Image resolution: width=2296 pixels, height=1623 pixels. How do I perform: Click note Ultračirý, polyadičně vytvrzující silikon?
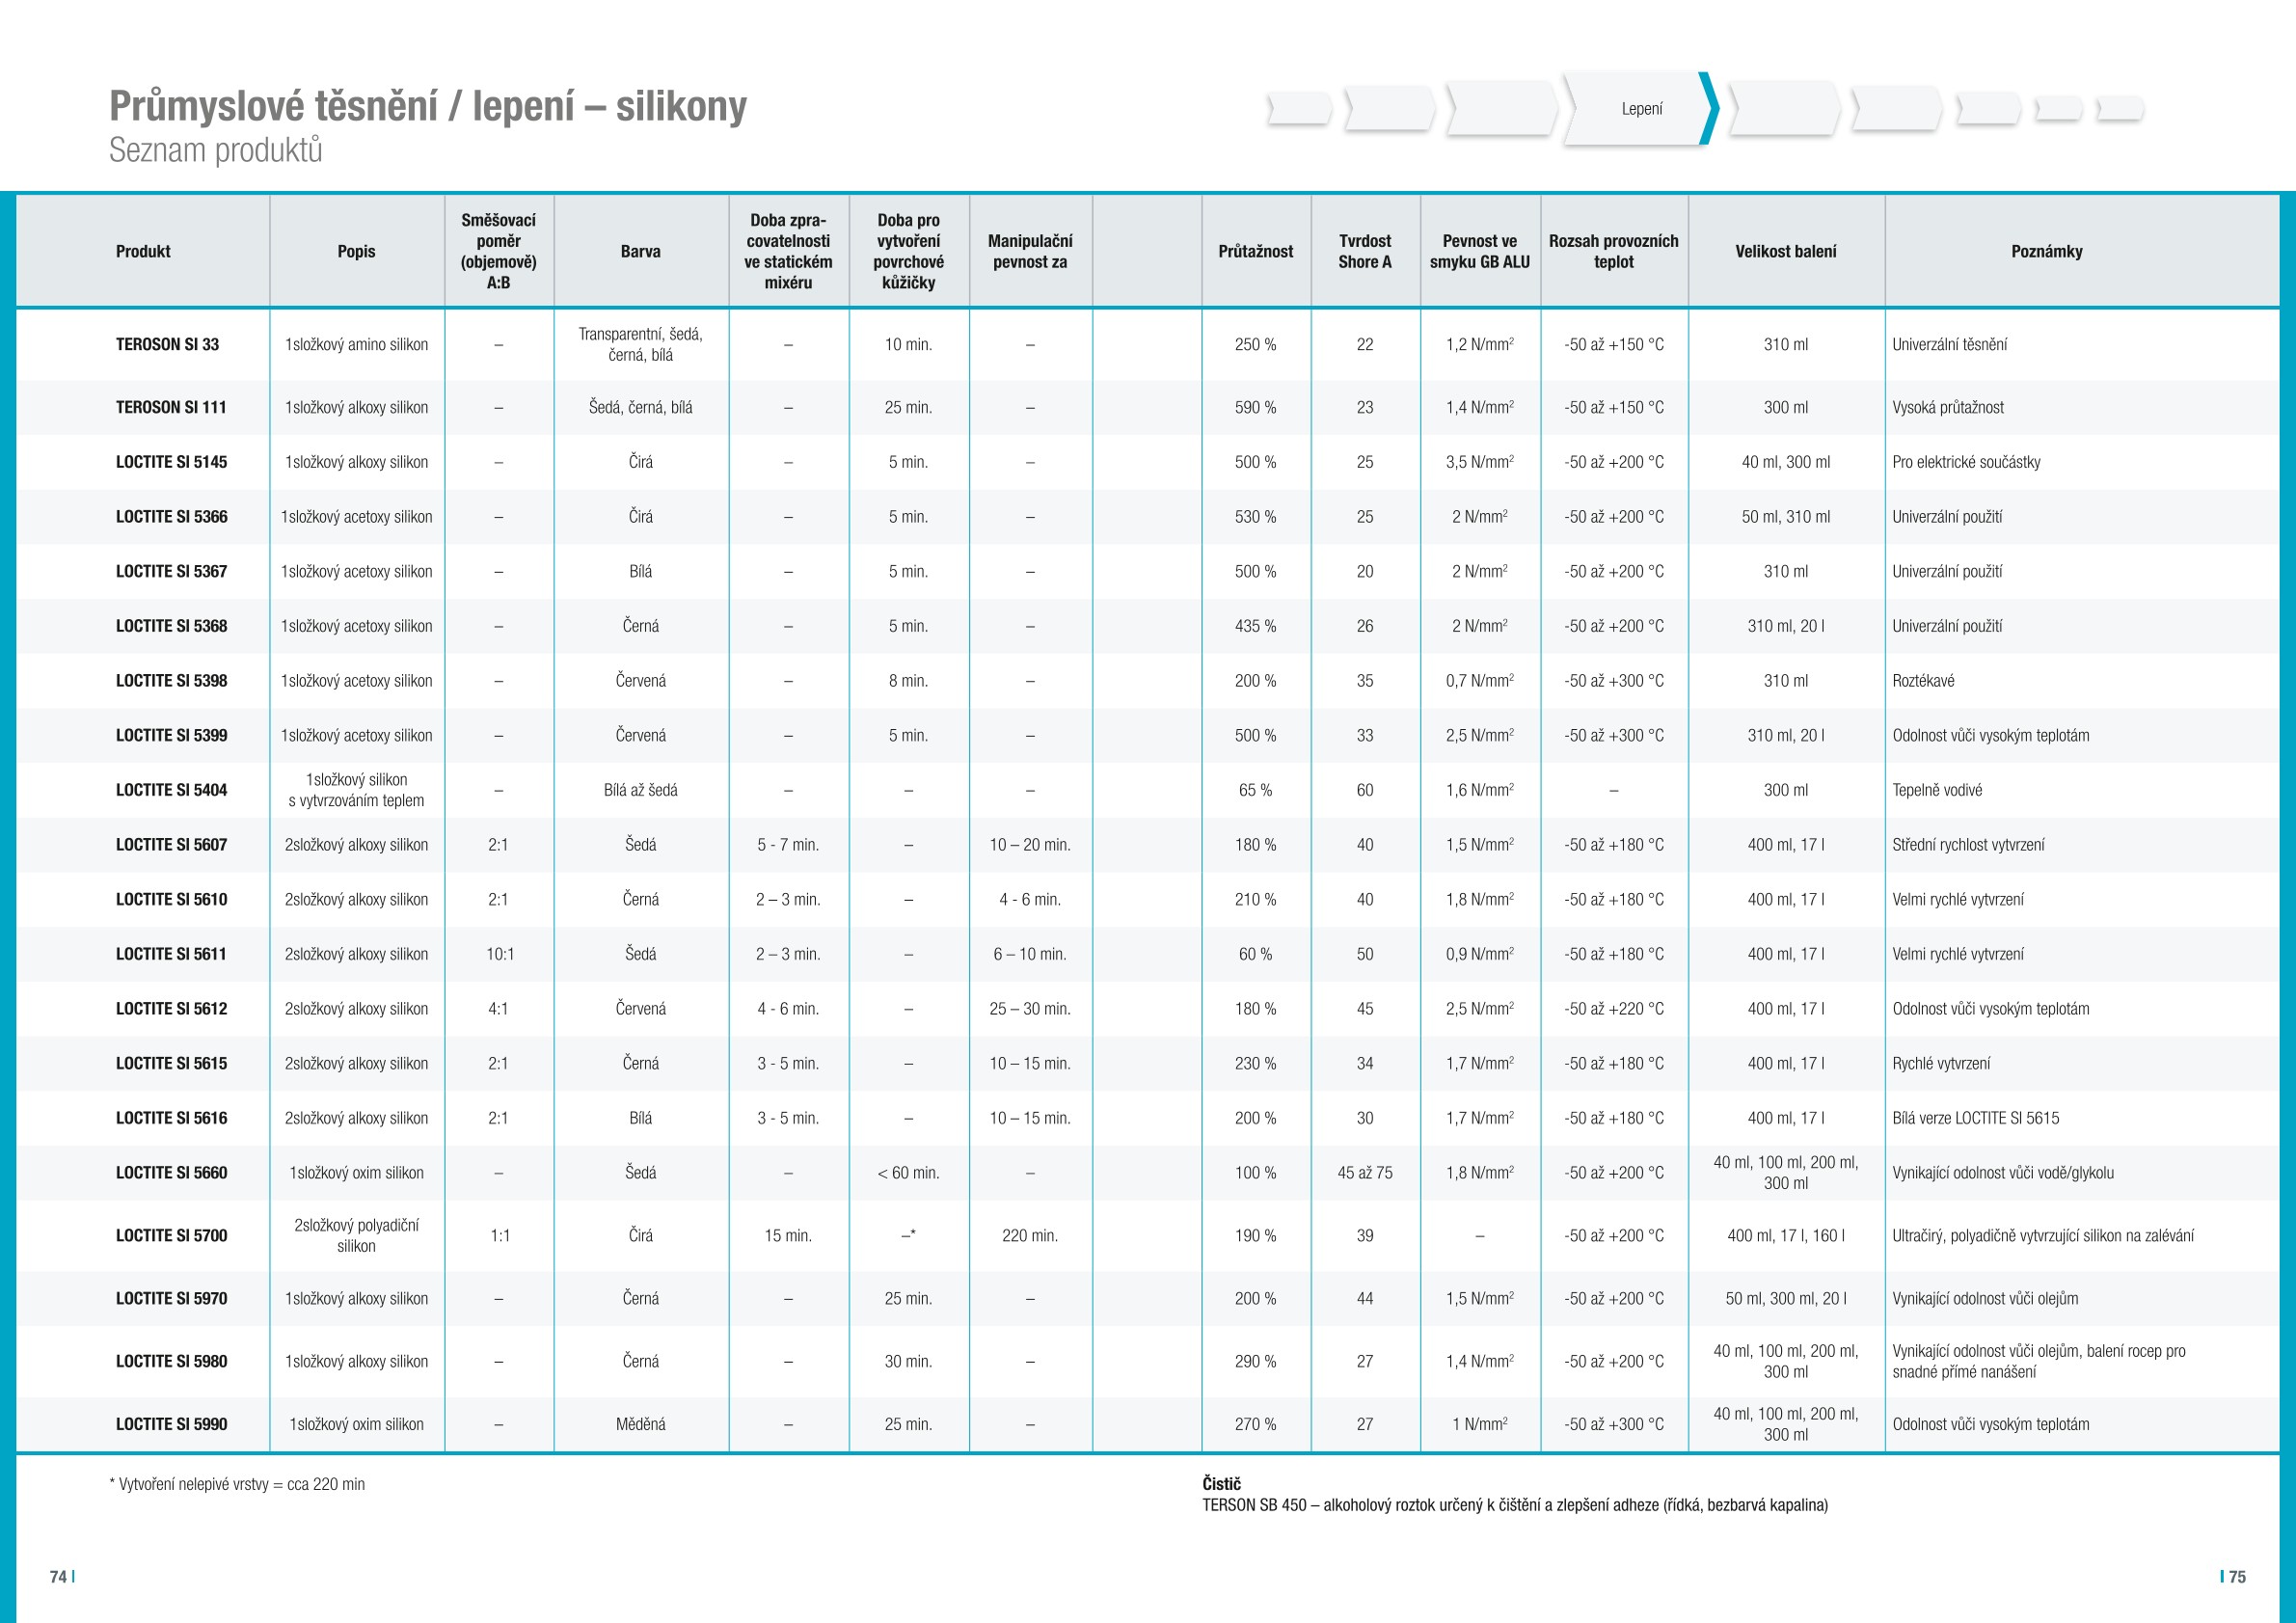(2043, 1236)
